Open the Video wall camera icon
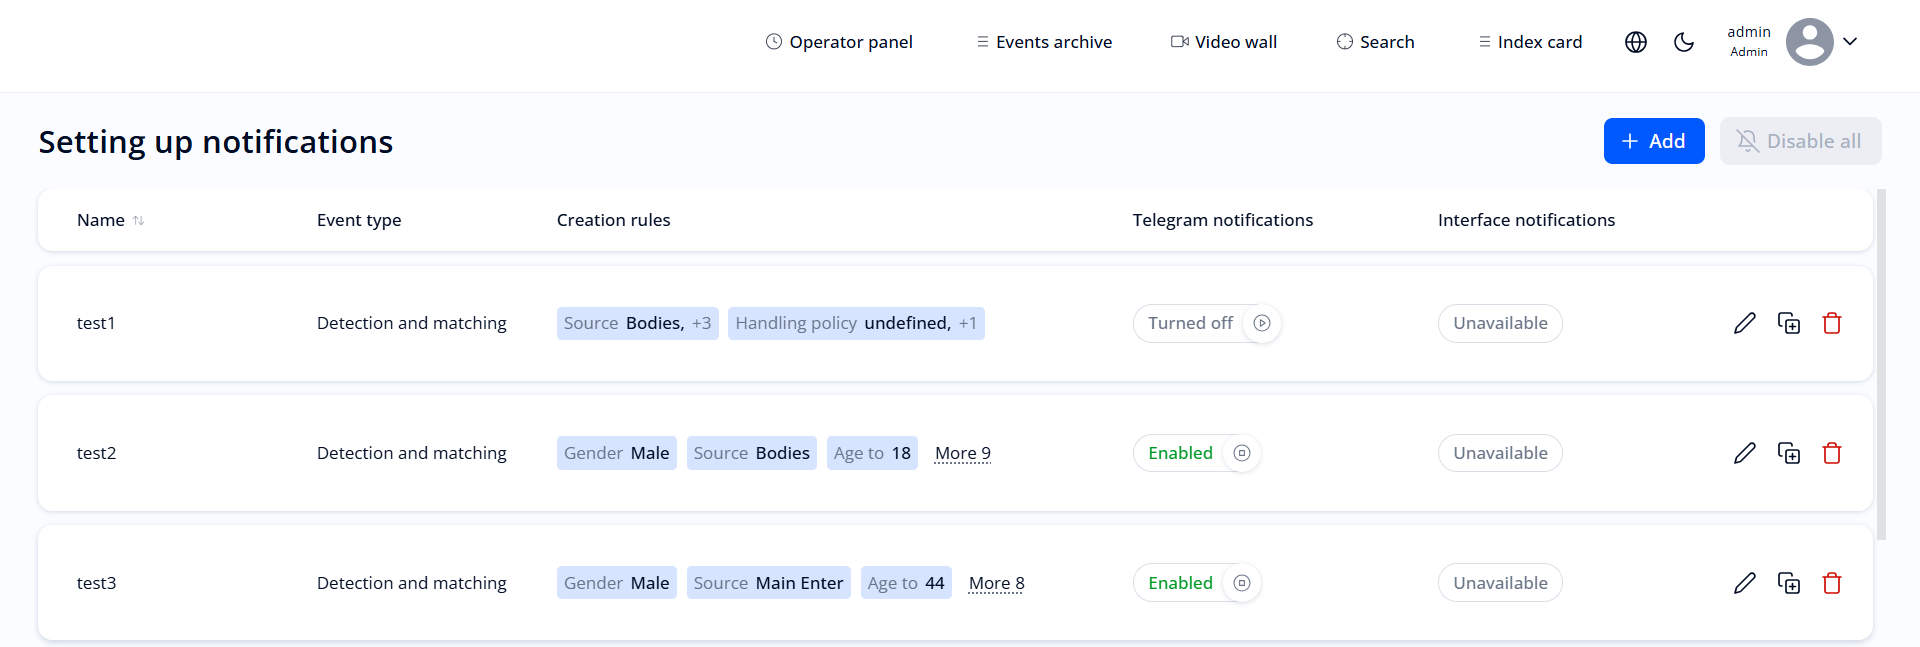 (1178, 41)
